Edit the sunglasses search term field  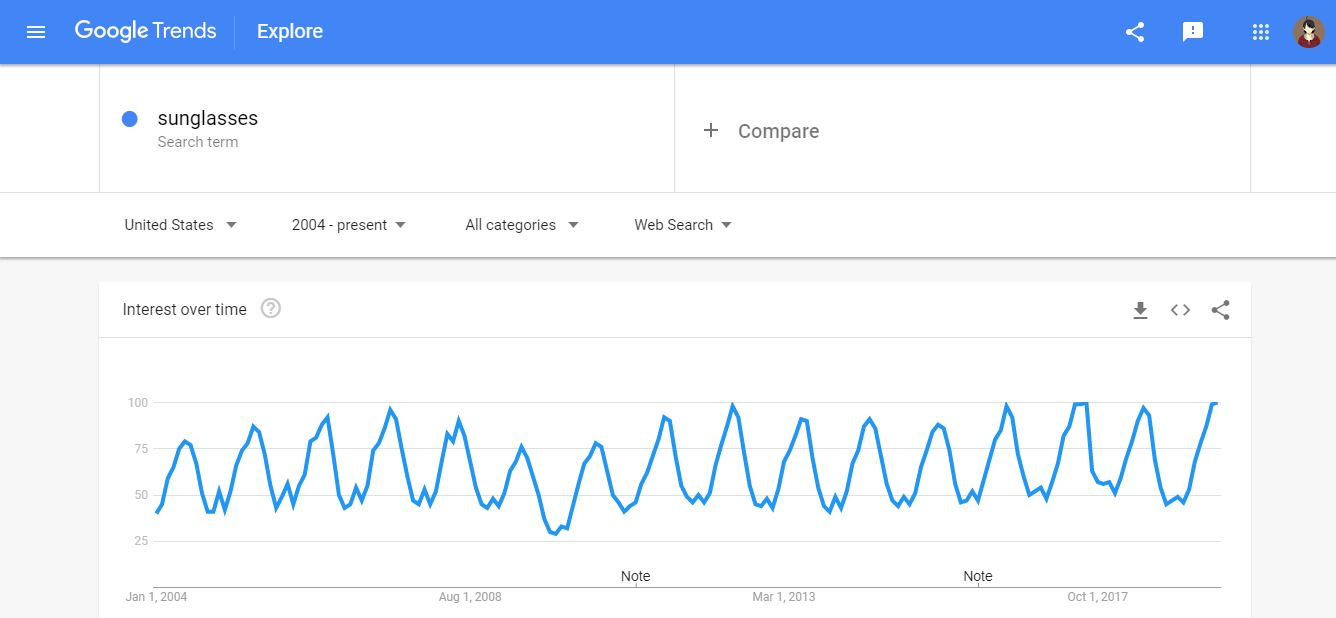pyautogui.click(x=208, y=119)
